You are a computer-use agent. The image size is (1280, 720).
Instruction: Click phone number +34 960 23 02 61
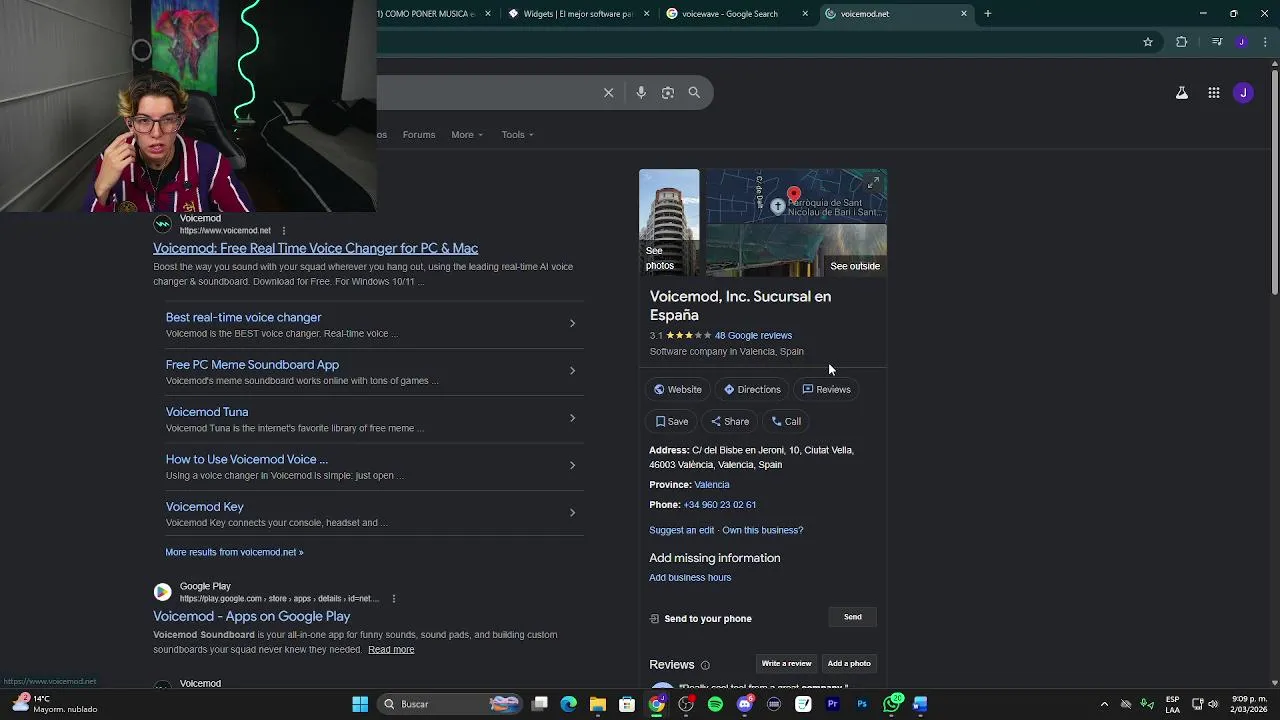coord(720,505)
